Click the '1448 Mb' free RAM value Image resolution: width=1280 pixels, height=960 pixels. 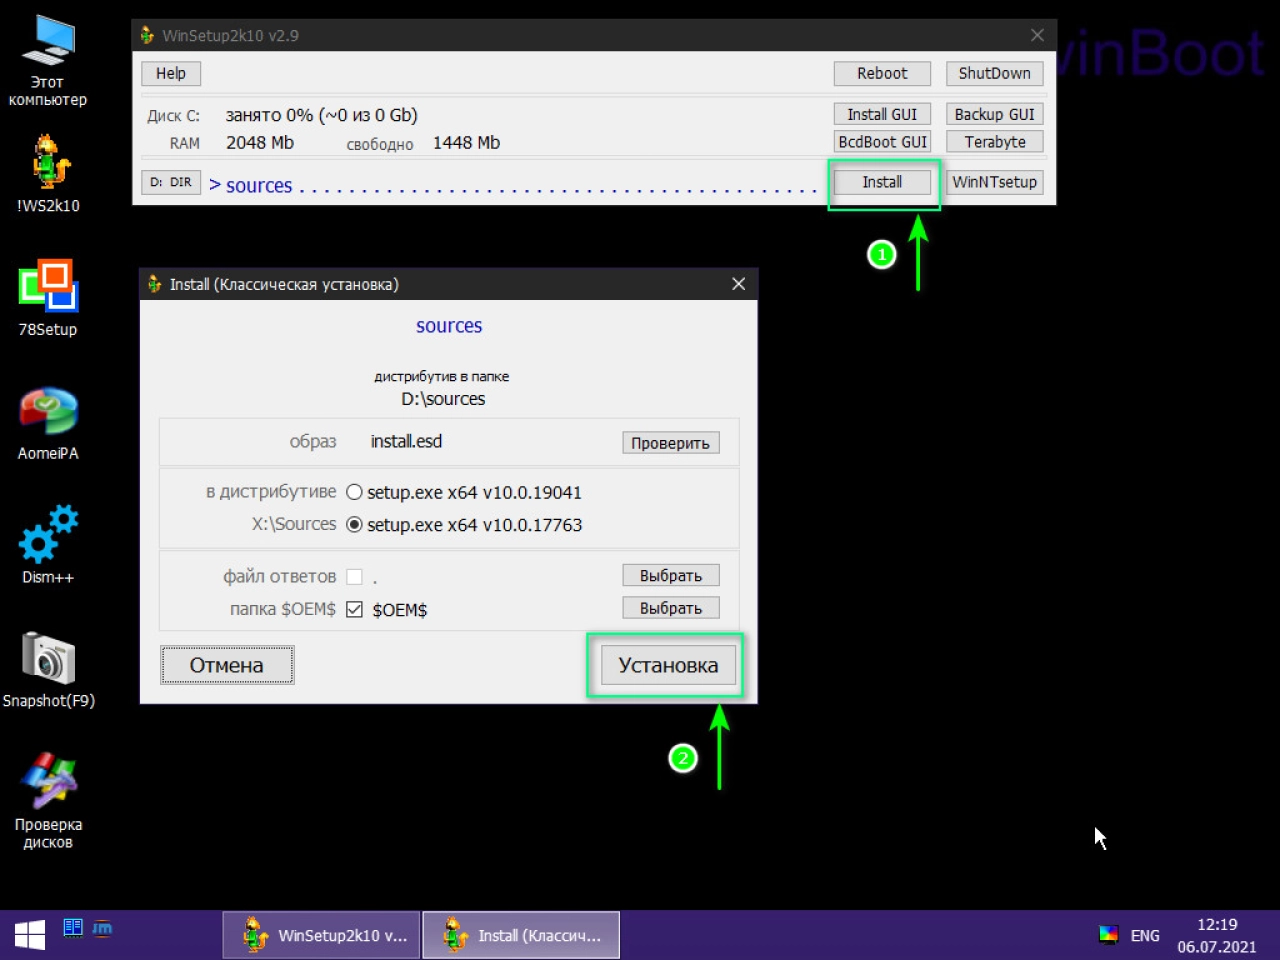(x=466, y=143)
